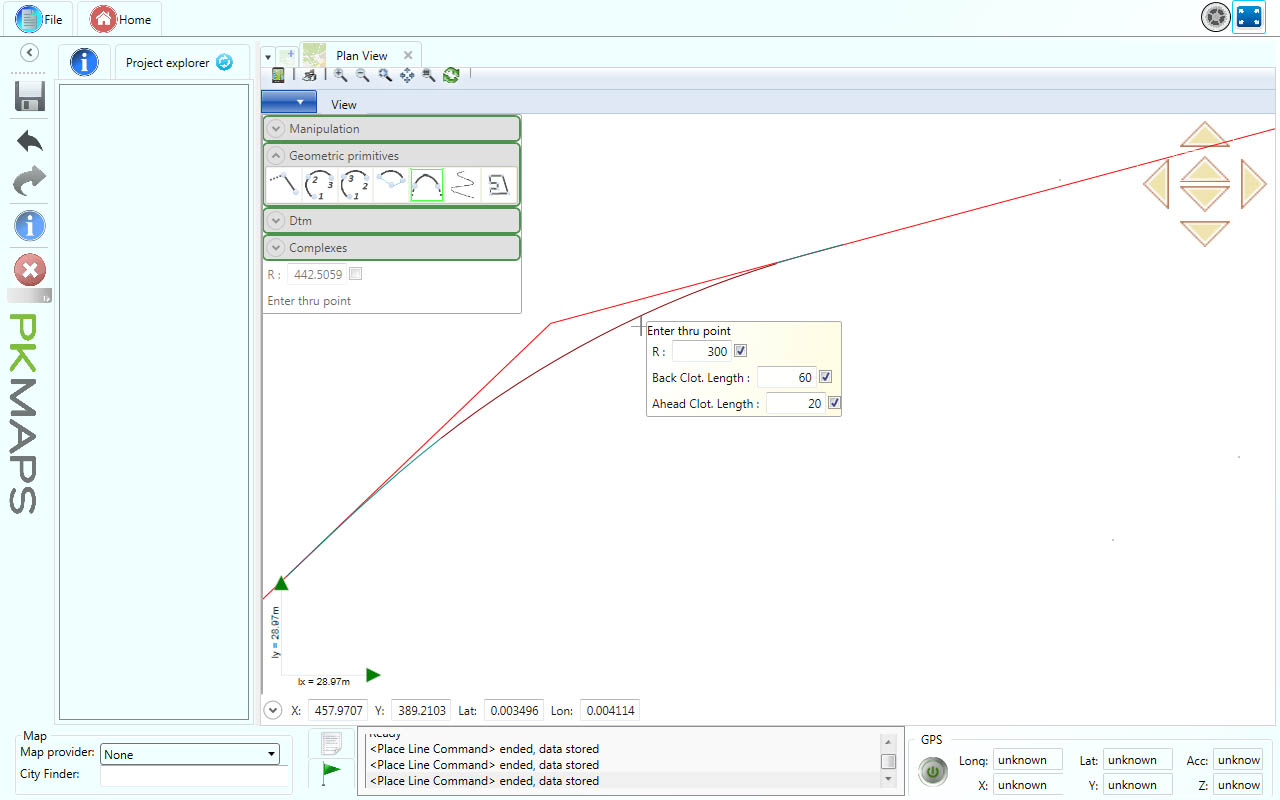Switch to the info tab of the panel
The width and height of the screenshot is (1280, 800).
point(84,62)
